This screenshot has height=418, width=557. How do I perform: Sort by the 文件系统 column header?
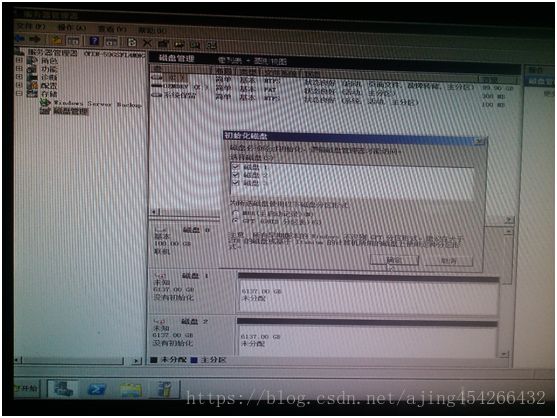[280, 73]
